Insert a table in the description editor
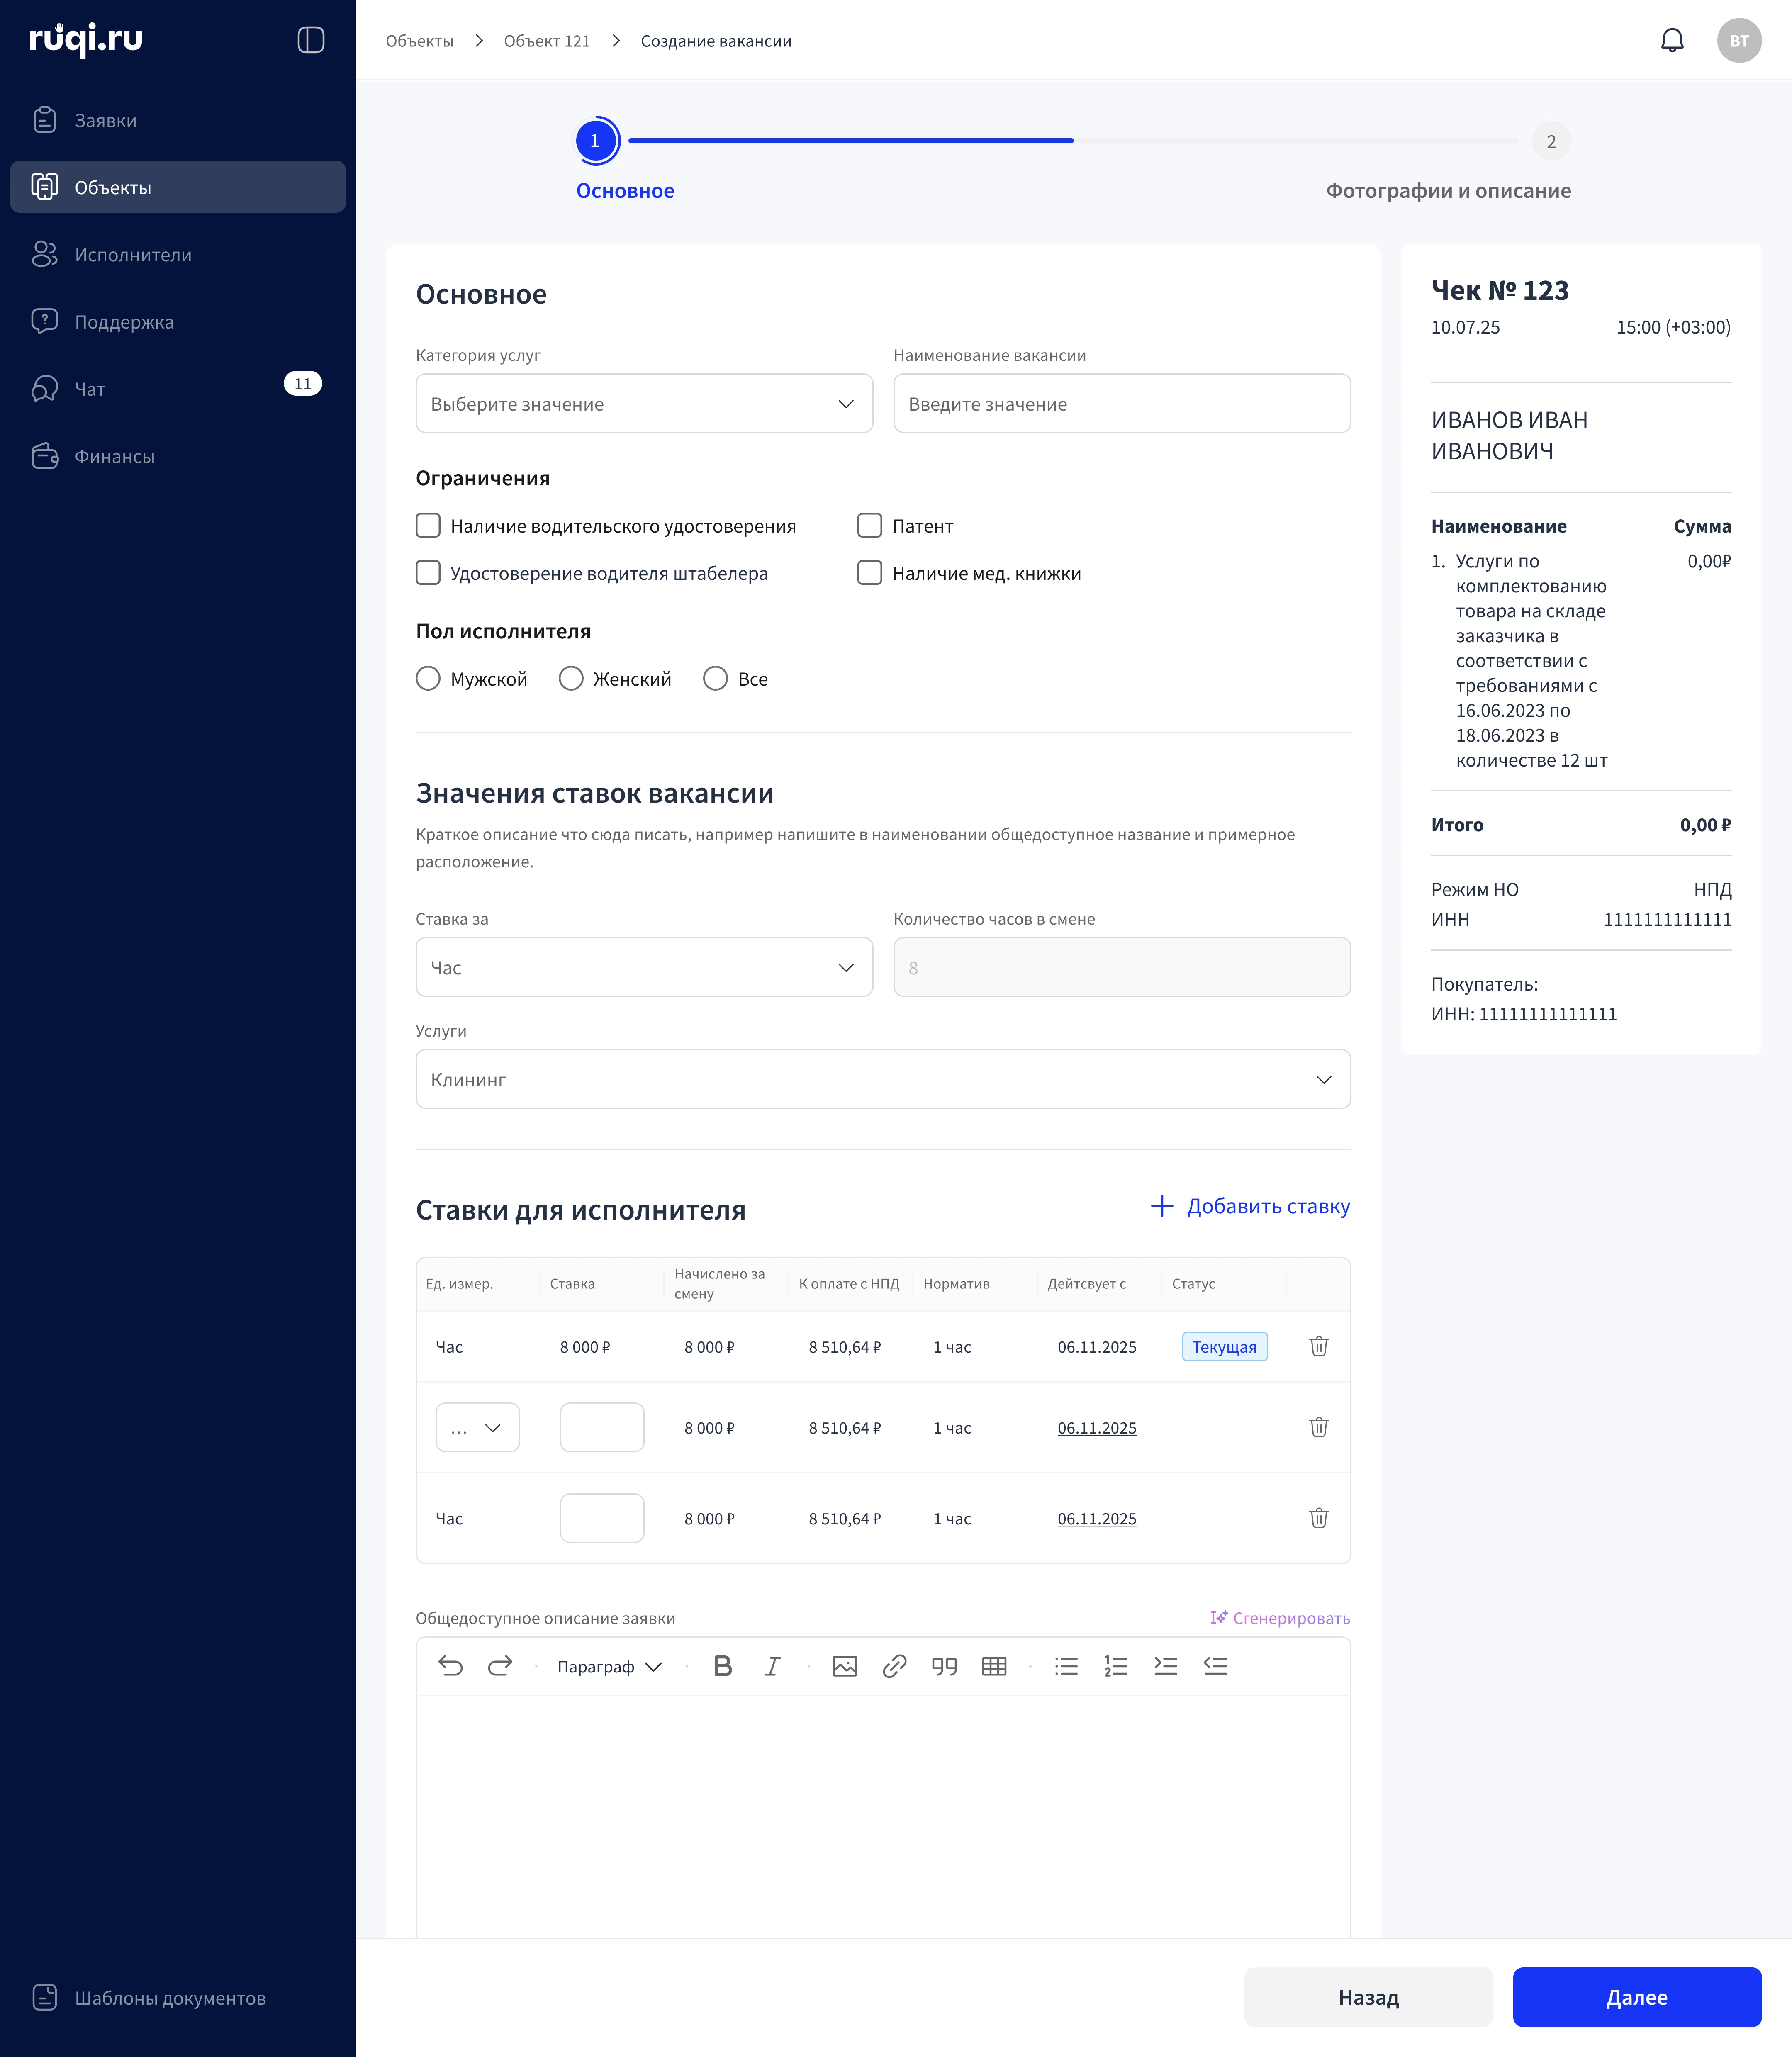This screenshot has width=1792, height=2057. tap(994, 1666)
